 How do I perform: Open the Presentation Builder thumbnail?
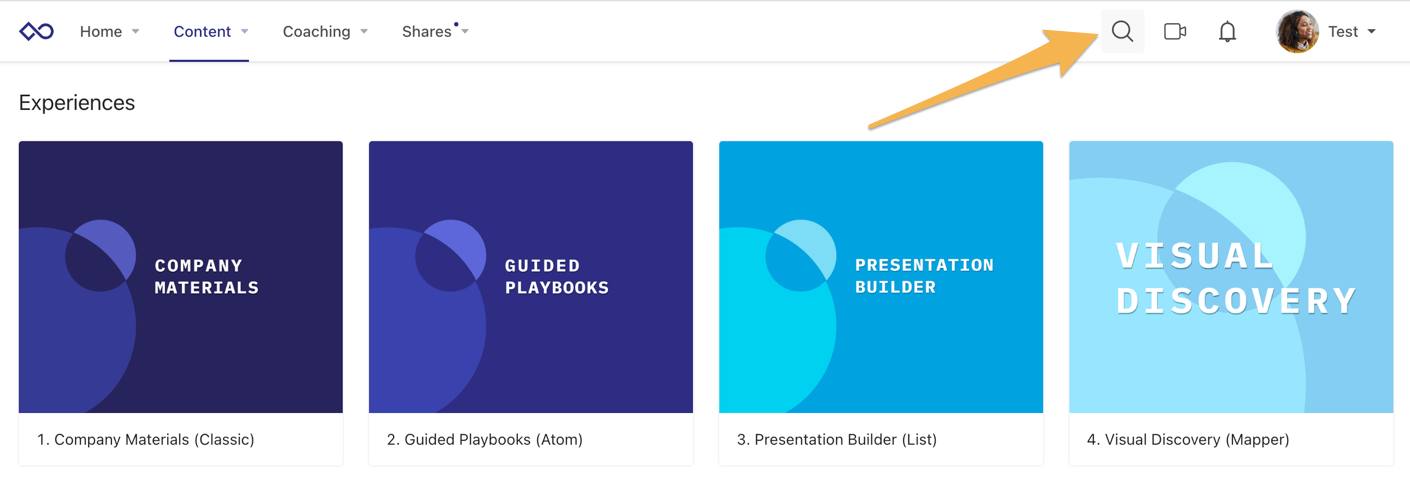pos(881,276)
